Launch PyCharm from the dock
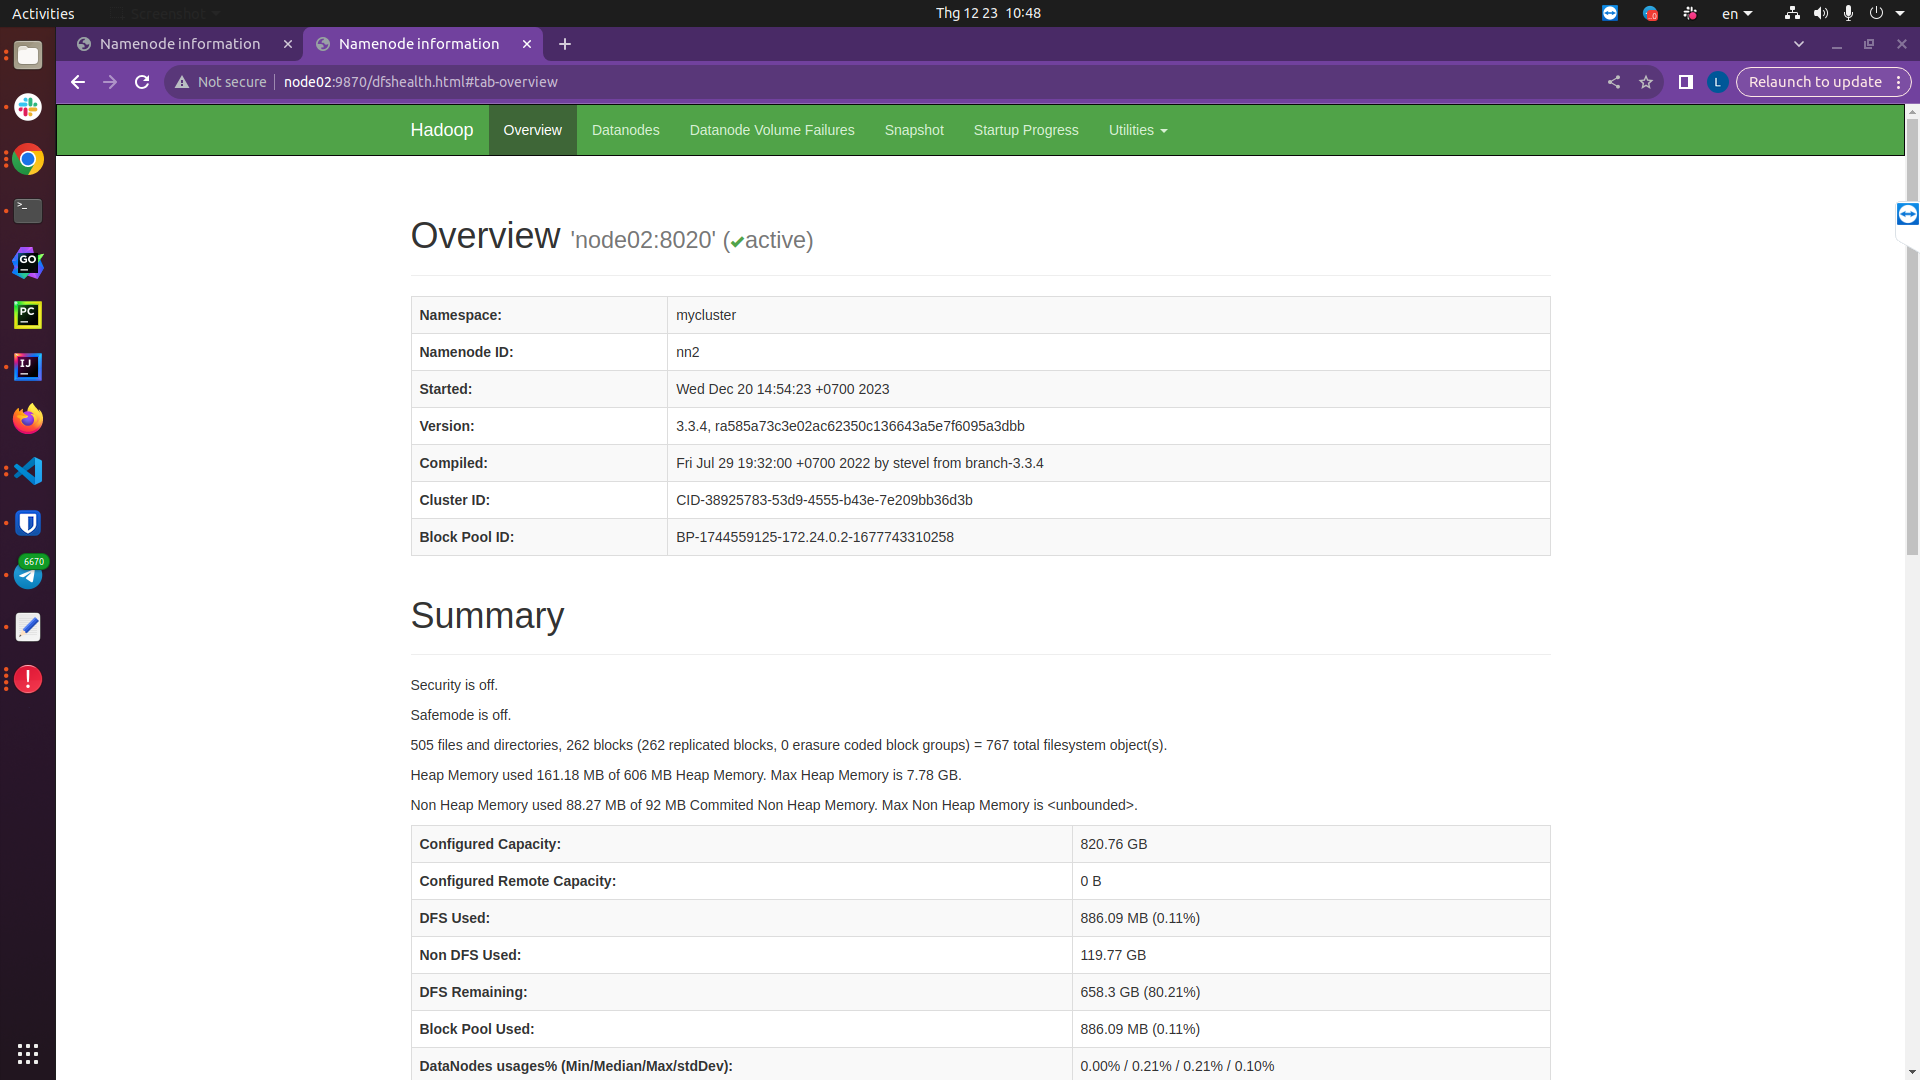This screenshot has width=1920, height=1080. coord(28,315)
